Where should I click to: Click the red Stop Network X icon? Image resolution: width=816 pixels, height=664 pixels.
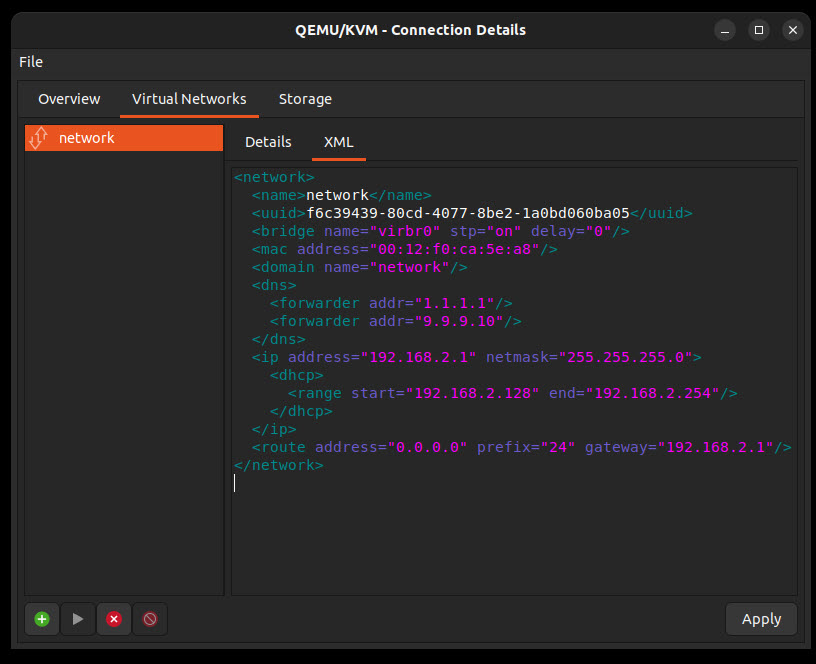pos(114,619)
